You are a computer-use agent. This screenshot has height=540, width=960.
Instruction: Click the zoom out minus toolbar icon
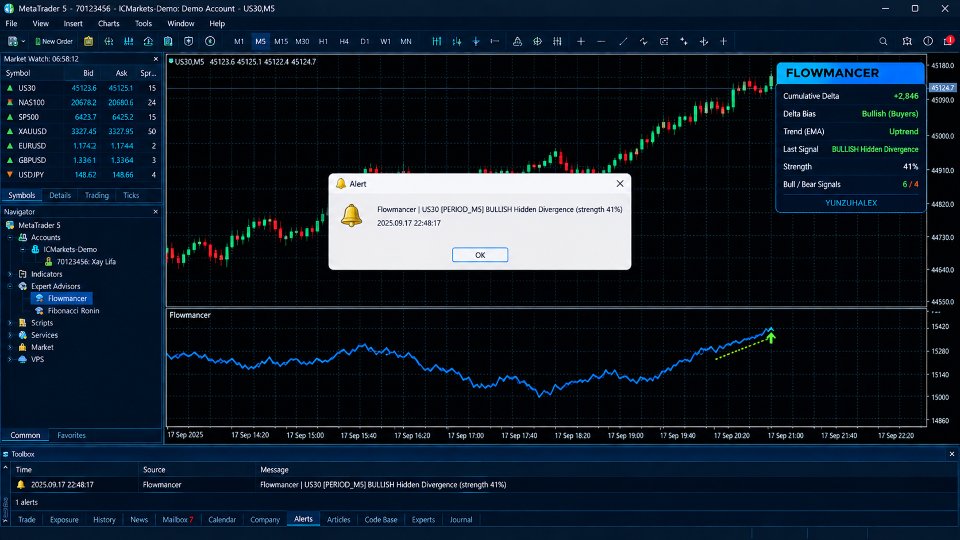(601, 41)
